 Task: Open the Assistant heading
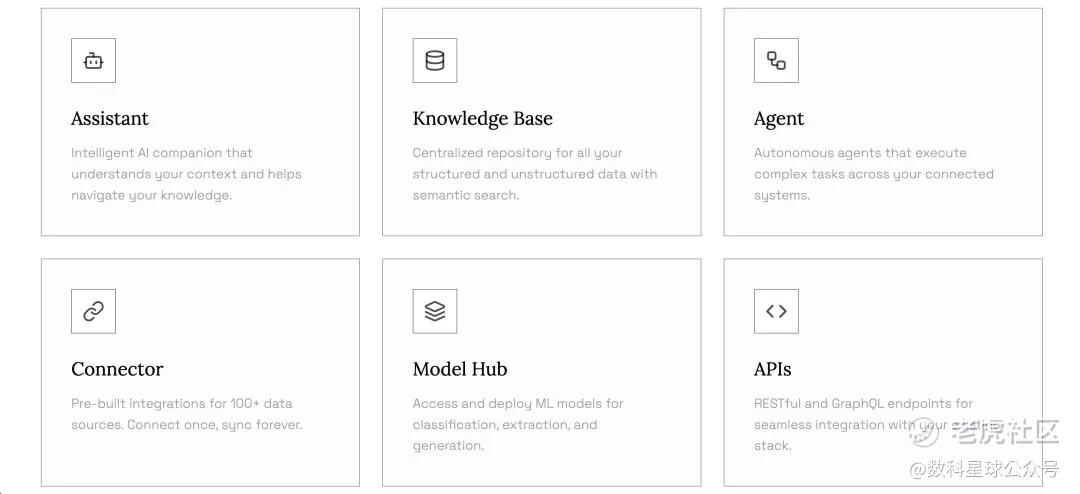pyautogui.click(x=110, y=118)
